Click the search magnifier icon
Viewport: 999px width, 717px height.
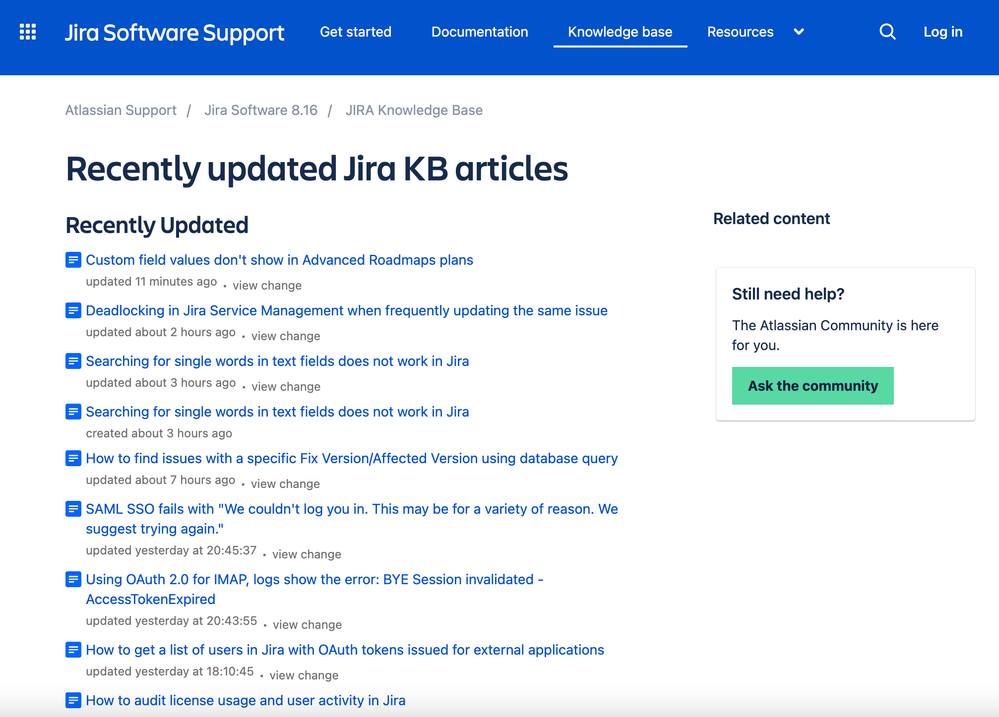tap(888, 32)
